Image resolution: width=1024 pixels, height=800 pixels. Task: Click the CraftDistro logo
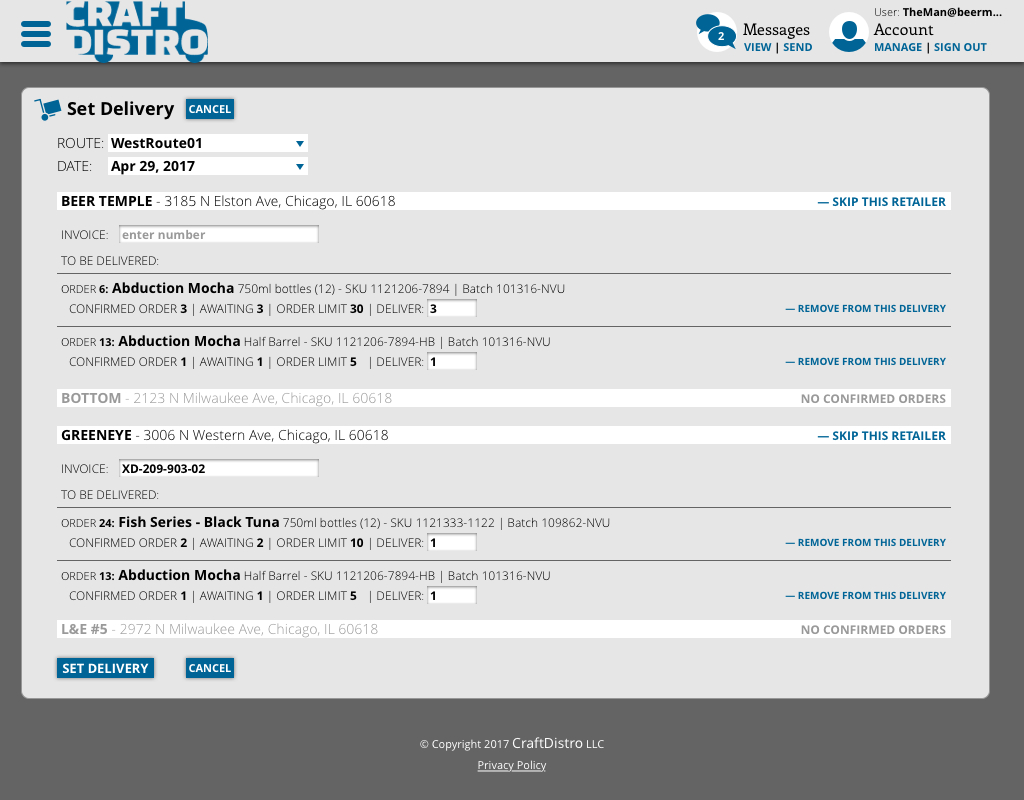(136, 31)
